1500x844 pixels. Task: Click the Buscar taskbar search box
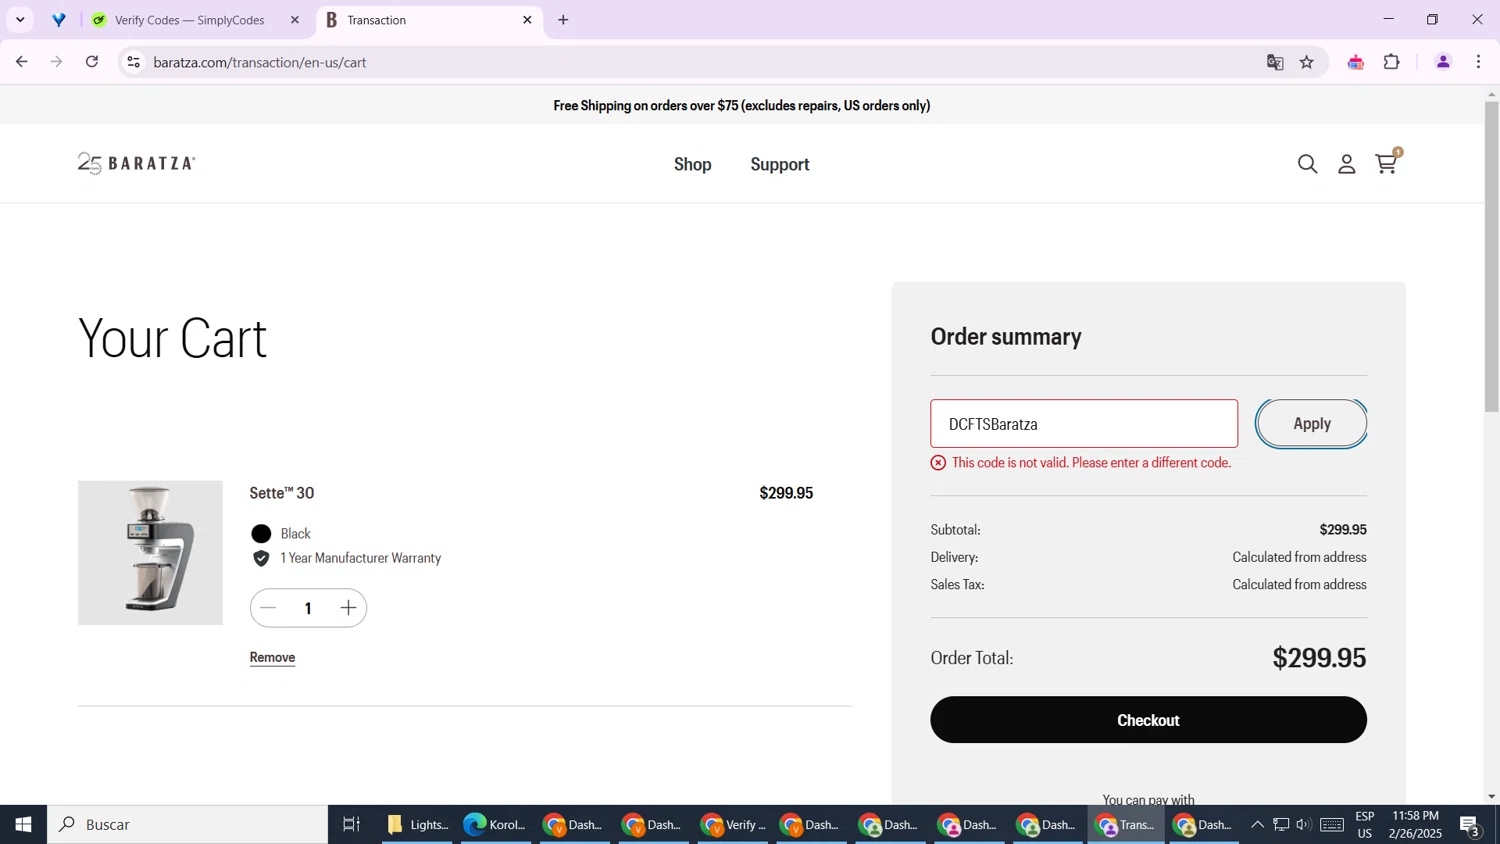point(188,825)
